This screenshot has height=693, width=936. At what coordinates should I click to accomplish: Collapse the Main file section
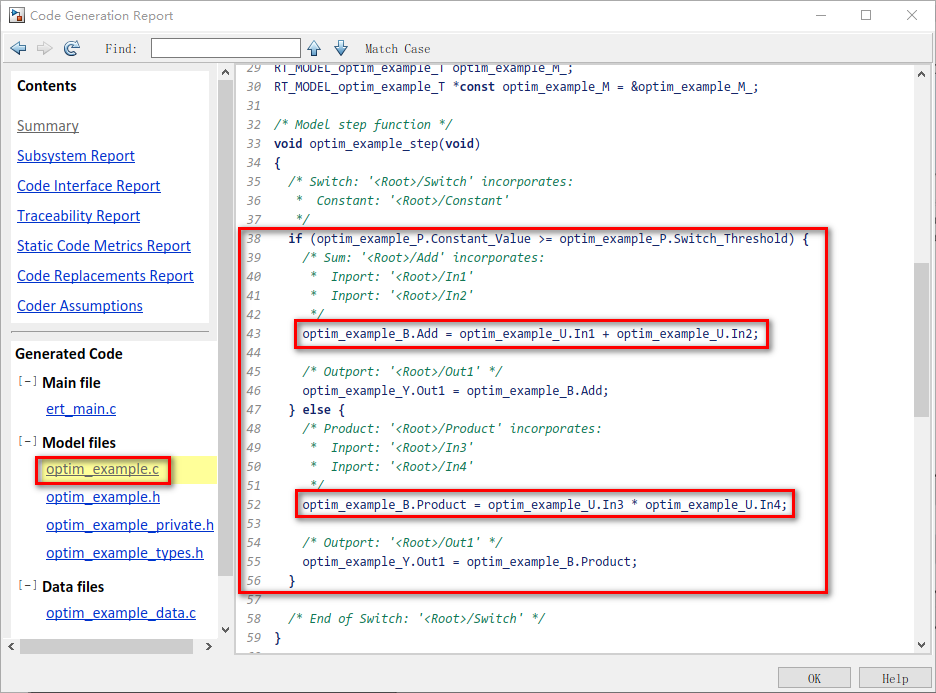point(27,381)
